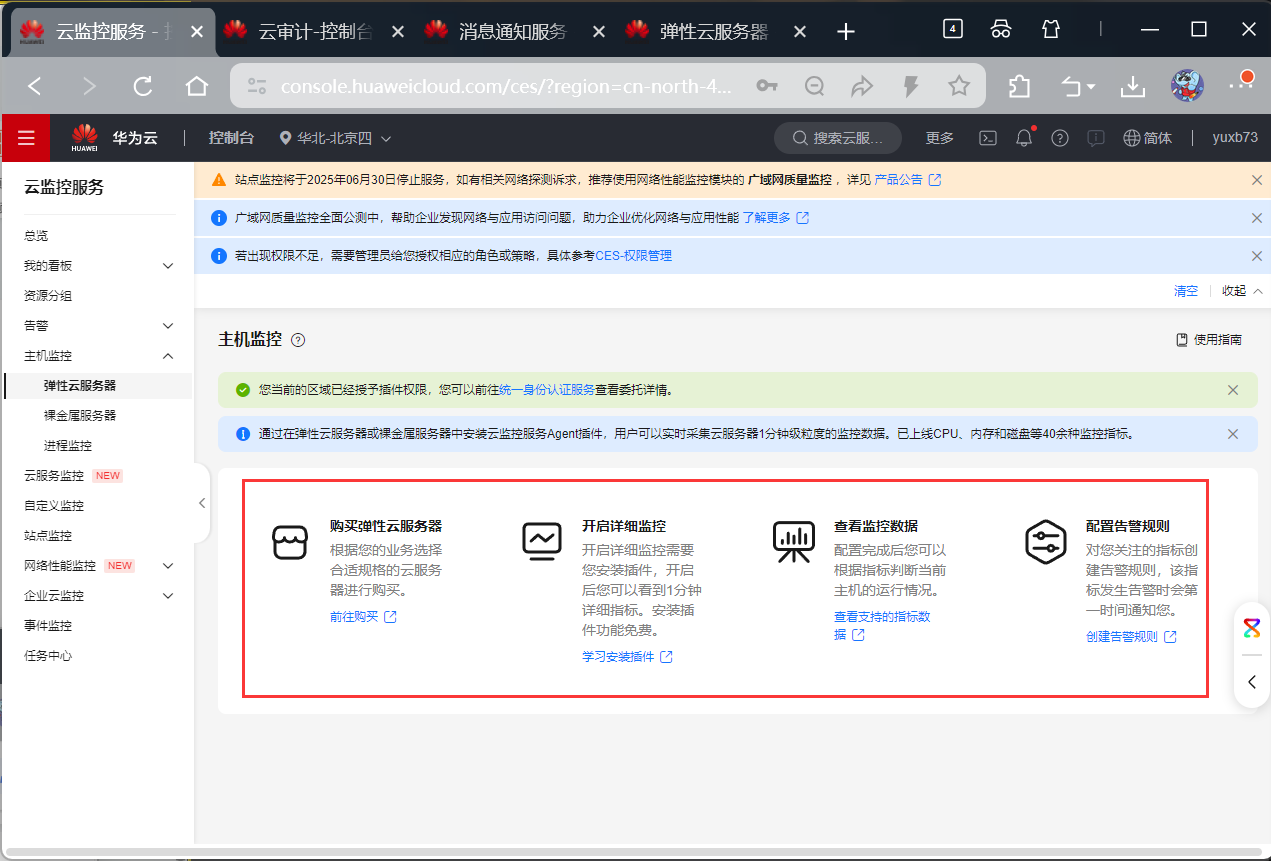Select 裸金属服务器 in the sidebar
Image resolution: width=1271 pixels, height=861 pixels.
(80, 416)
